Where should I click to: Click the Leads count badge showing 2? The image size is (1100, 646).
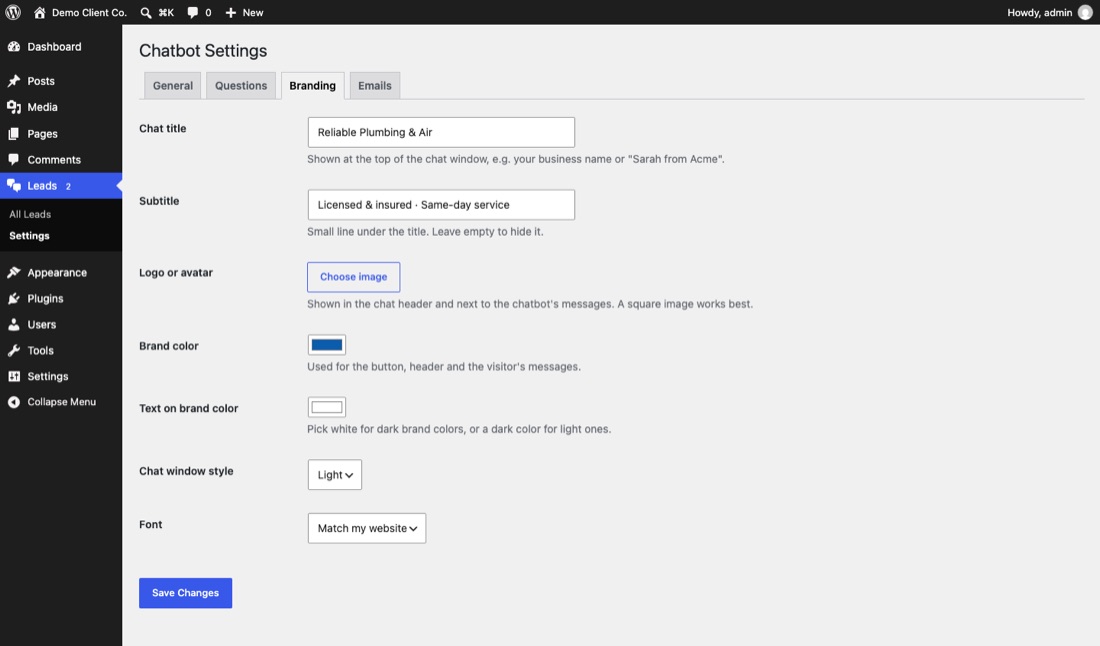click(68, 186)
